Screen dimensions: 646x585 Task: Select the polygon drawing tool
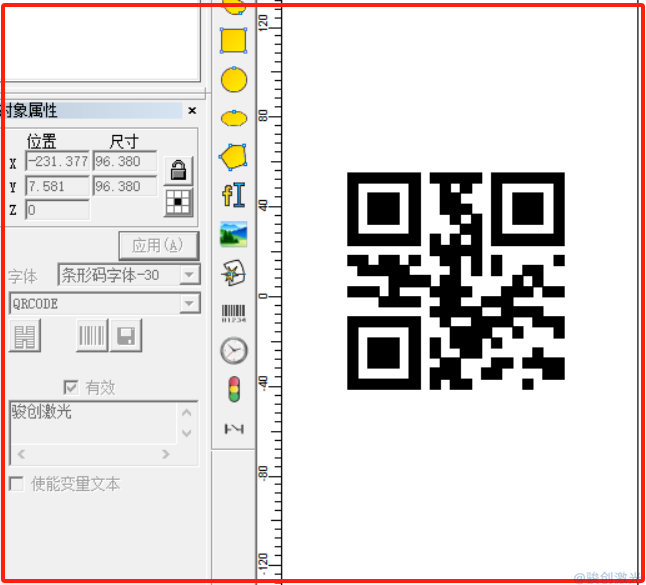(234, 157)
